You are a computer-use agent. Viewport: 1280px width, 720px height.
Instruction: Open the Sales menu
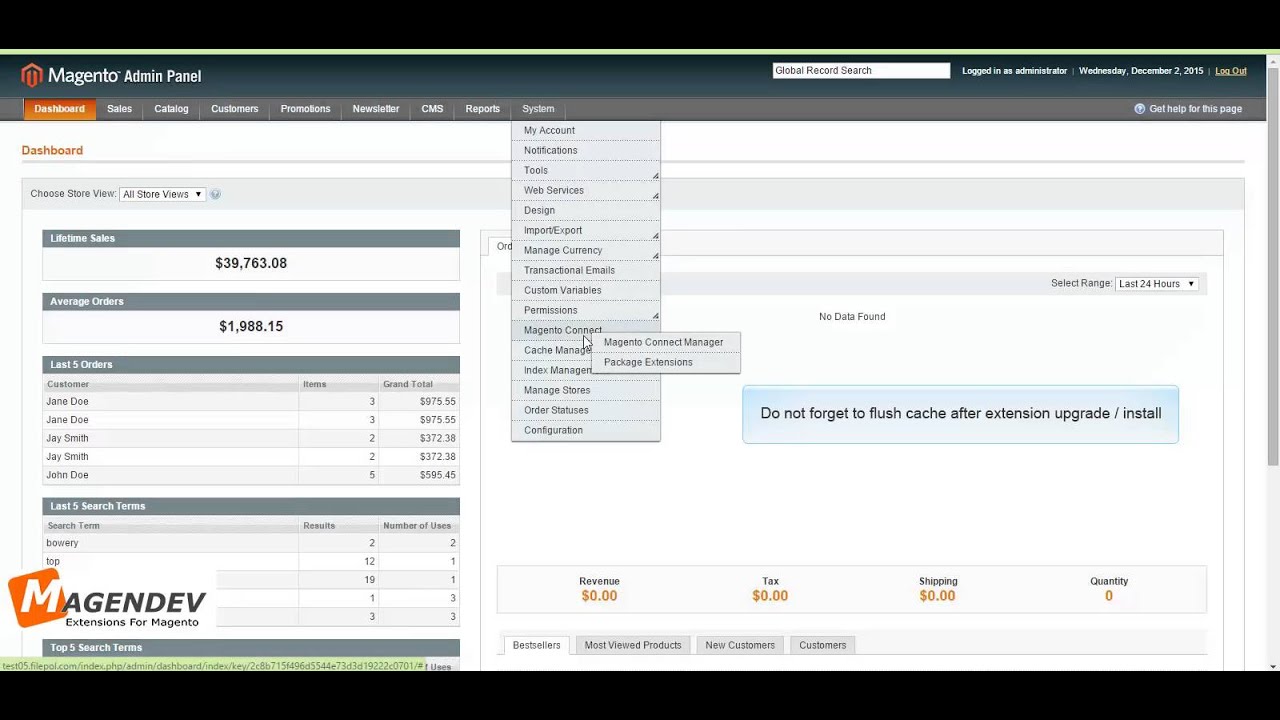119,109
